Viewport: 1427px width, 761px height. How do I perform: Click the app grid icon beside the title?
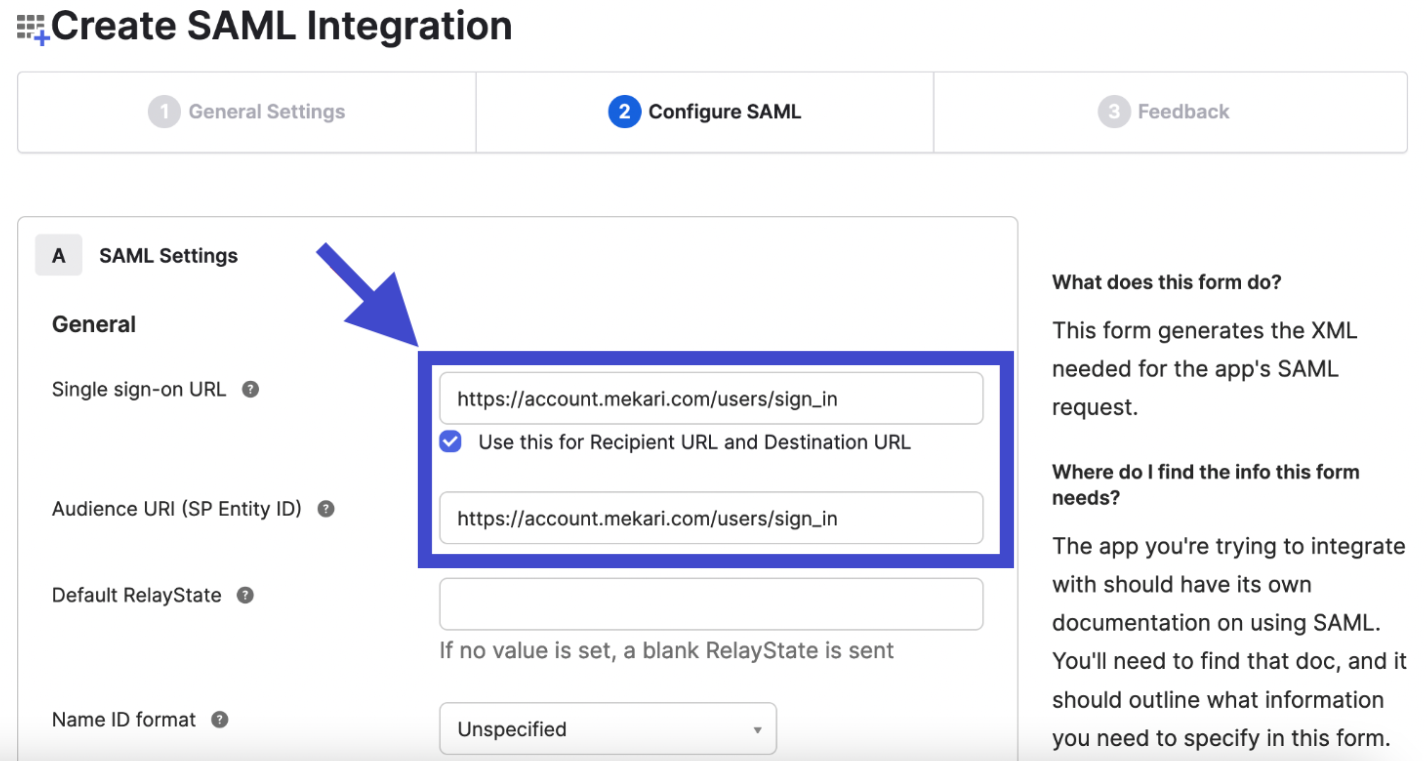pos(32,28)
